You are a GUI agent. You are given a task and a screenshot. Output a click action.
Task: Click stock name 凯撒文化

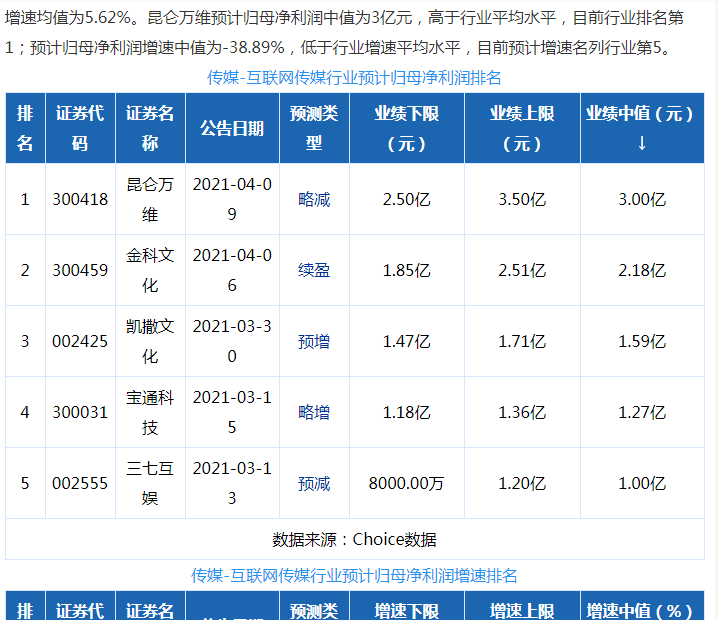pyautogui.click(x=150, y=342)
